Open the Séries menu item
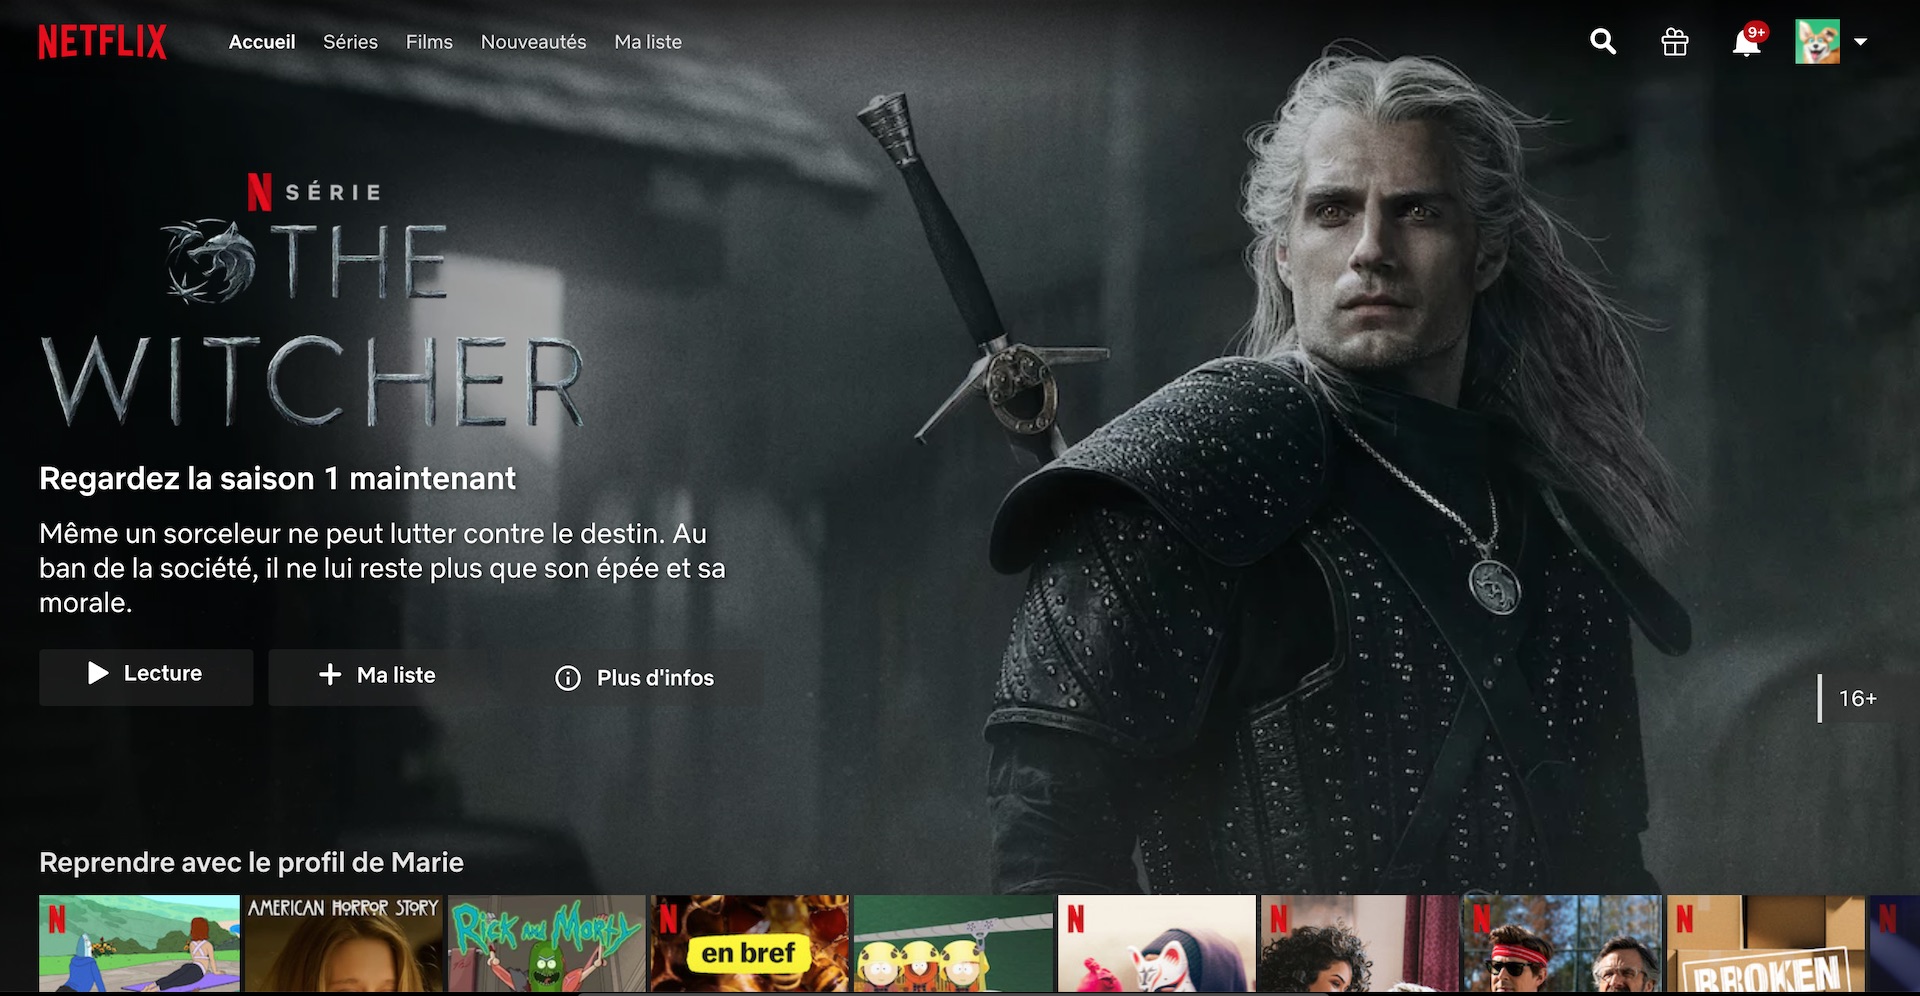 (350, 42)
